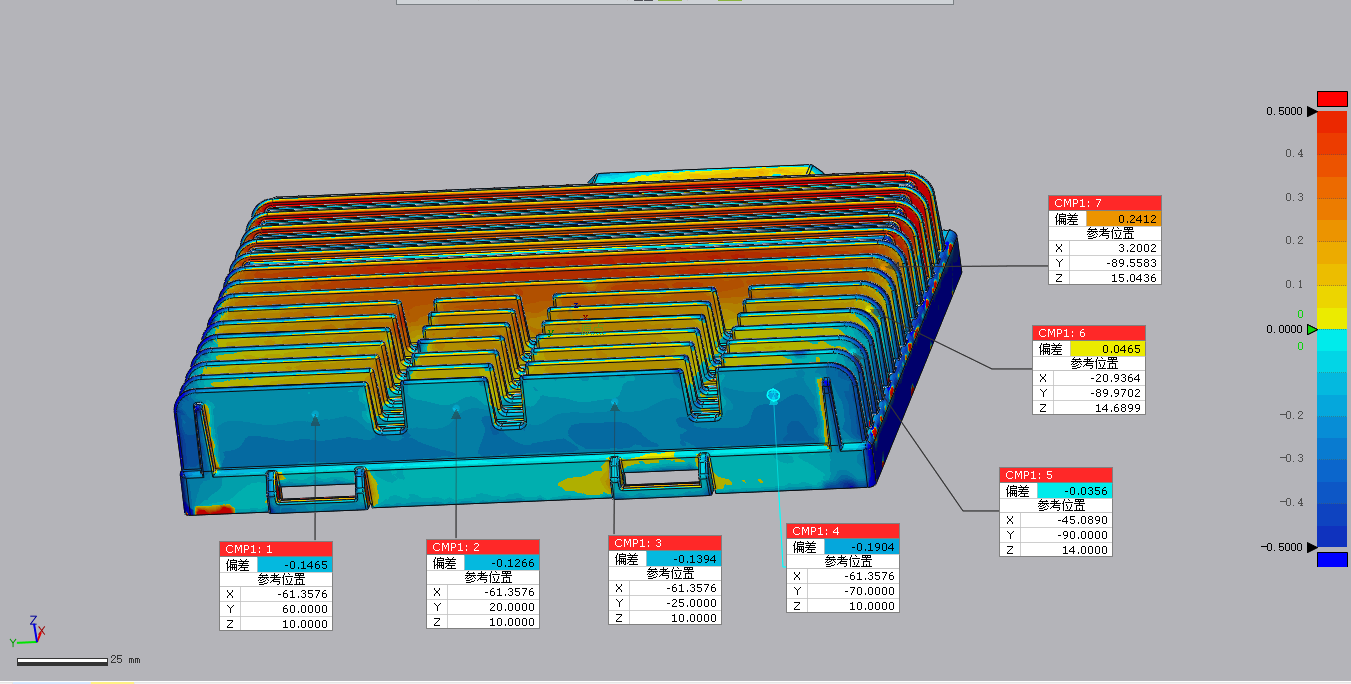Click the CMP1: 3 annotation title bar
The width and height of the screenshot is (1351, 684).
[664, 543]
